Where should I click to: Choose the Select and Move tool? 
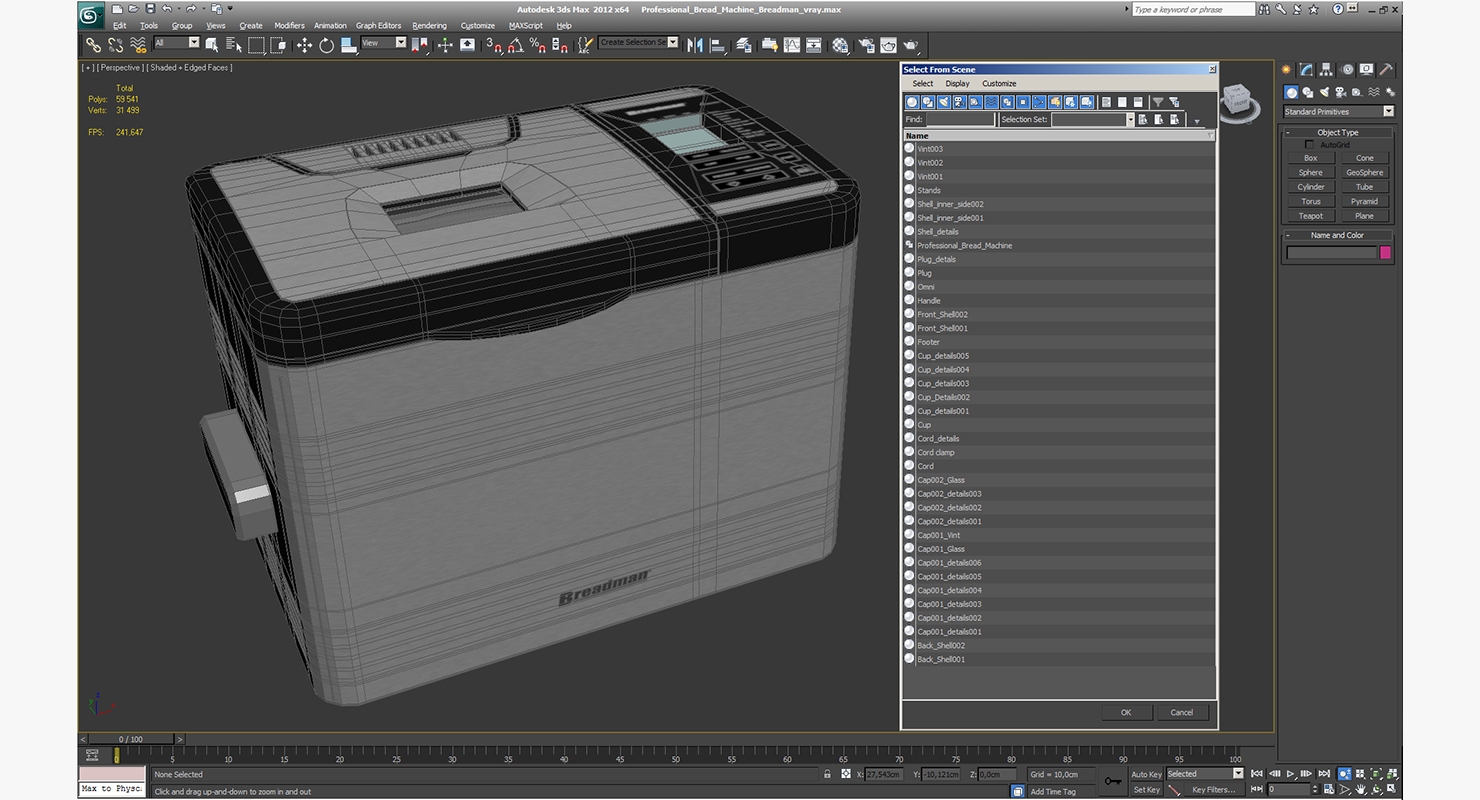point(304,45)
